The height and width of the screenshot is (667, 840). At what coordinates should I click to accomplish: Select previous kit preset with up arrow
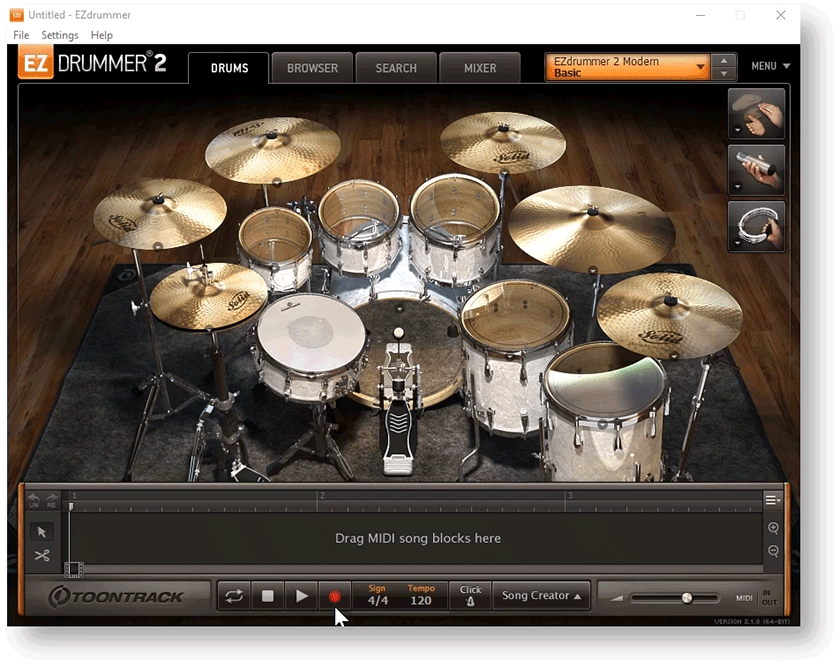(x=724, y=61)
